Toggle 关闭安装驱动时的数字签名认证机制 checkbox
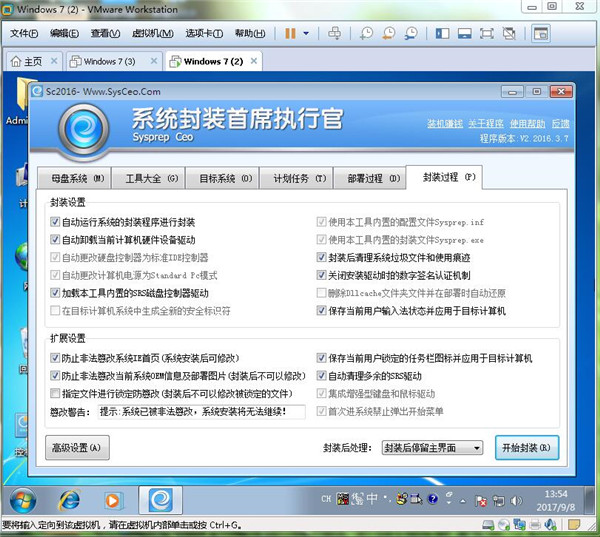Viewport: 600px width, 537px height. (x=321, y=275)
